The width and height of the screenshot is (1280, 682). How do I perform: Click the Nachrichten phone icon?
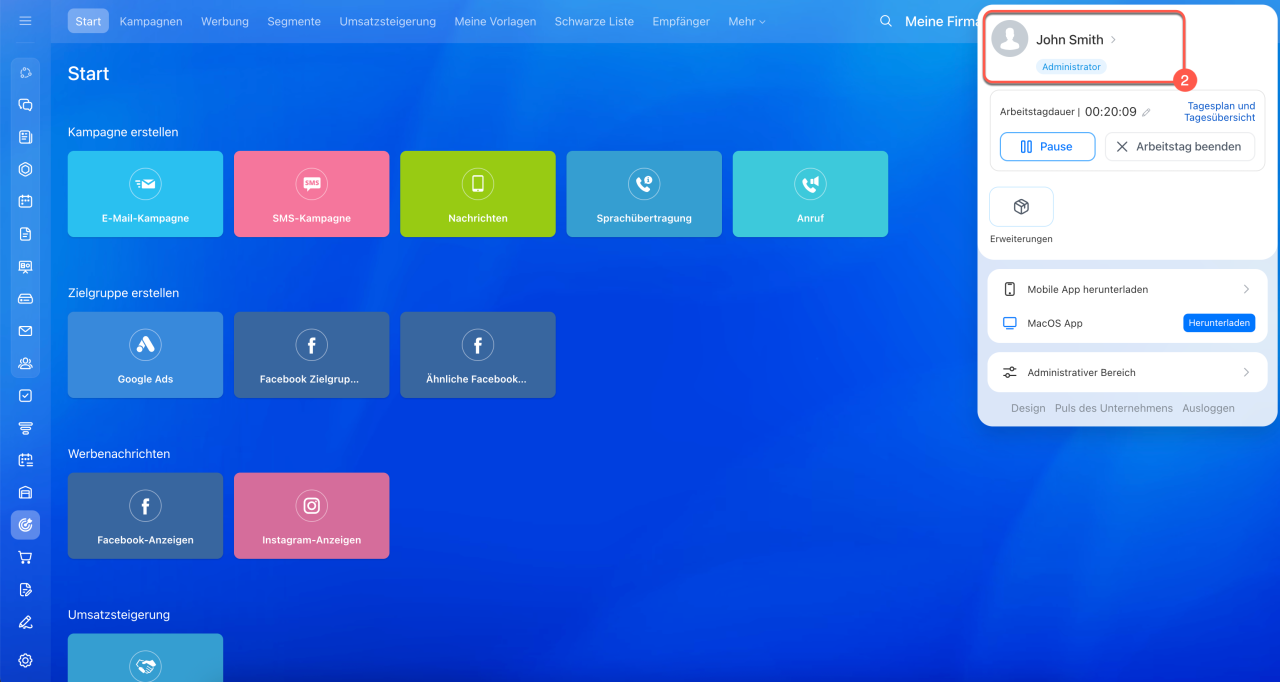pyautogui.click(x=478, y=184)
